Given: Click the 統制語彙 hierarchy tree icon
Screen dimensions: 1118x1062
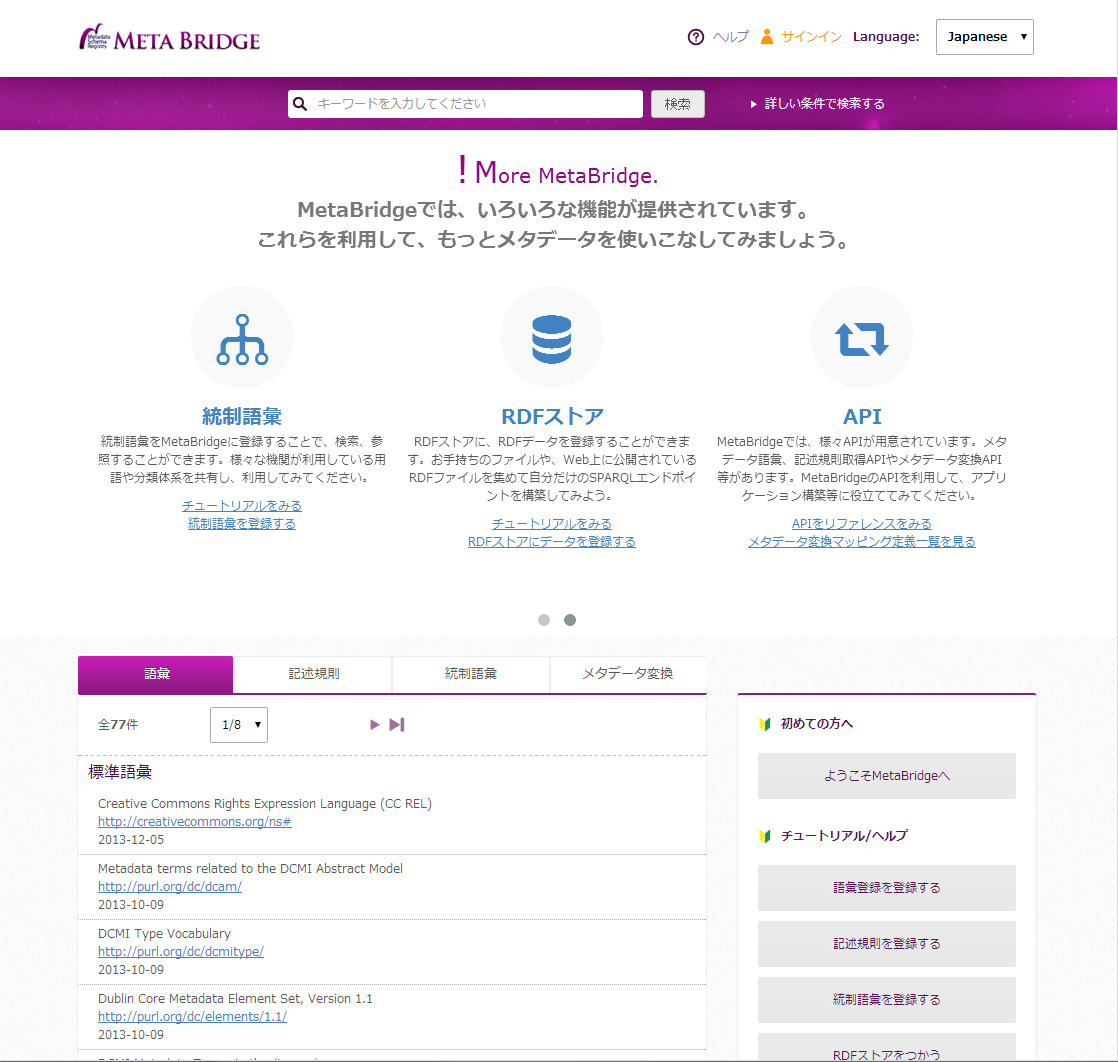Looking at the screenshot, I should click(x=242, y=339).
